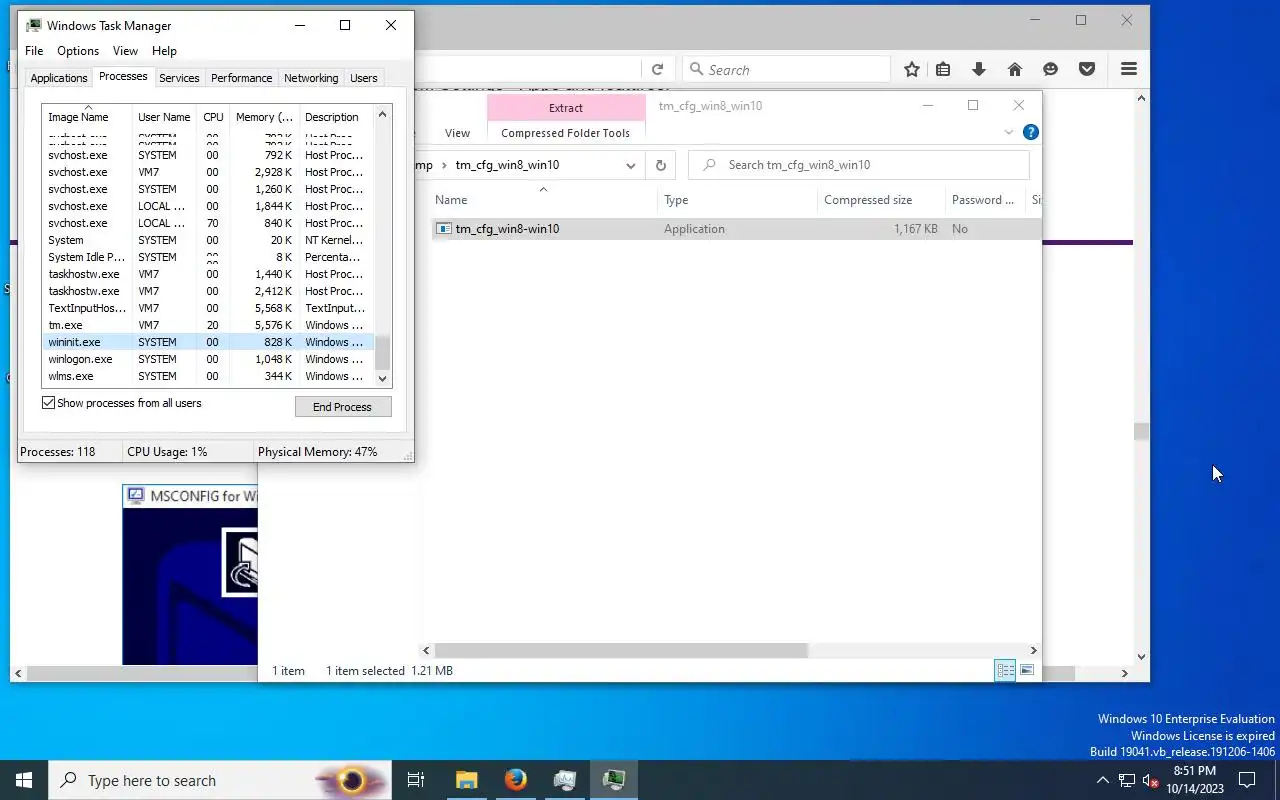1280x800 pixels.
Task: Click Task Manager process list scrollbar up arrow
Action: [x=382, y=115]
